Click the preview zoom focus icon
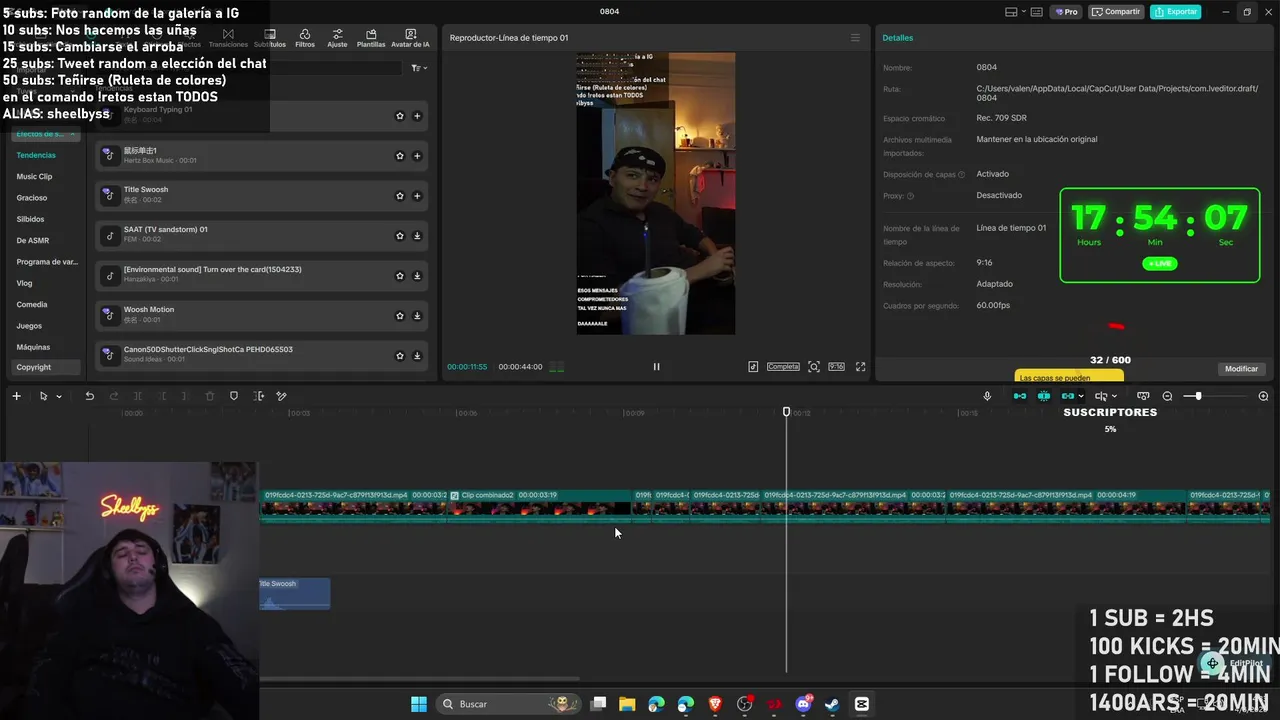Viewport: 1280px width, 720px height. [814, 367]
